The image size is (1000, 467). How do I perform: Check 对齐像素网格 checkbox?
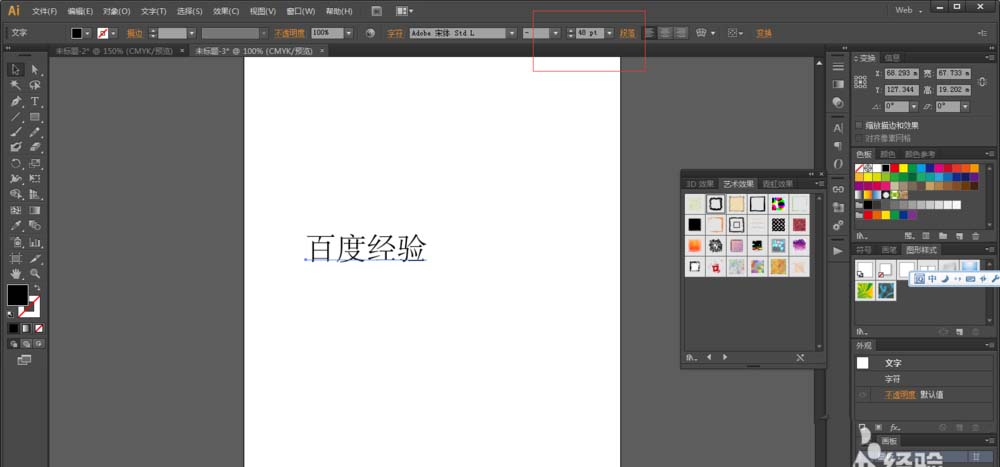tap(859, 138)
